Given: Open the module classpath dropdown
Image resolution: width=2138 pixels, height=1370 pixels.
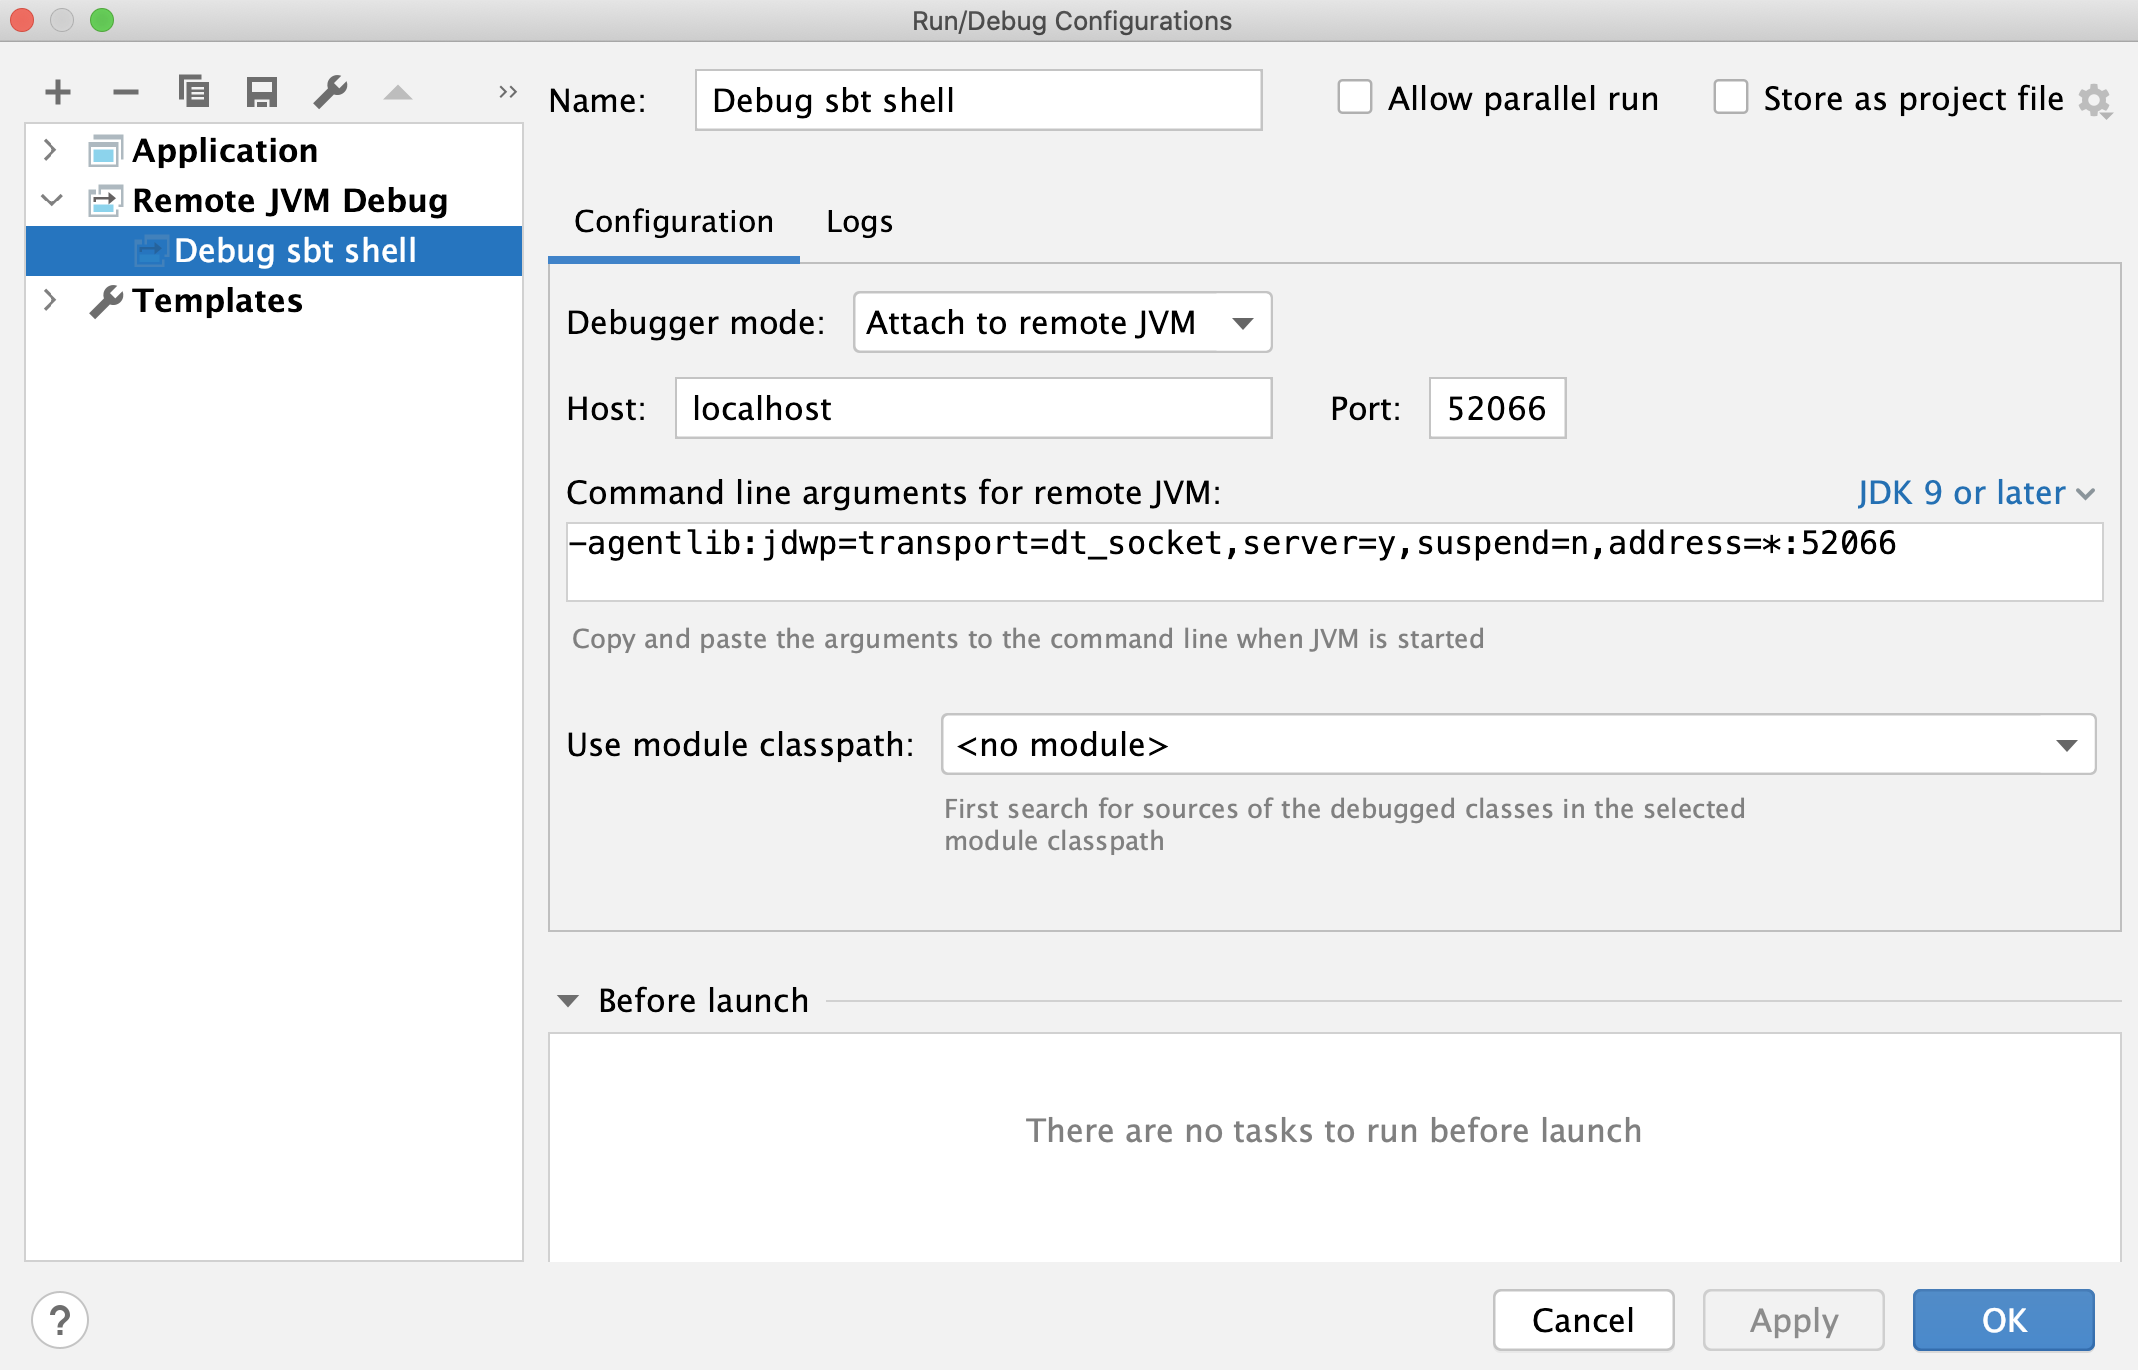Looking at the screenshot, I should pyautogui.click(x=2066, y=744).
